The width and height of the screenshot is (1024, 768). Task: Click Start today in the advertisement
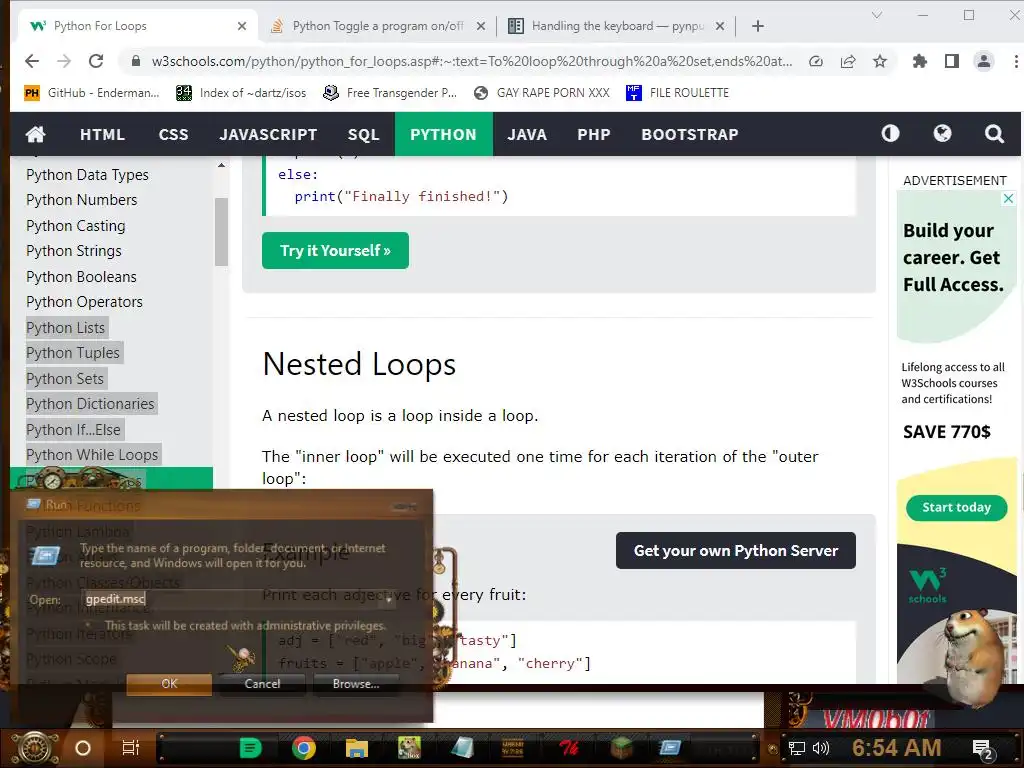pyautogui.click(x=956, y=507)
